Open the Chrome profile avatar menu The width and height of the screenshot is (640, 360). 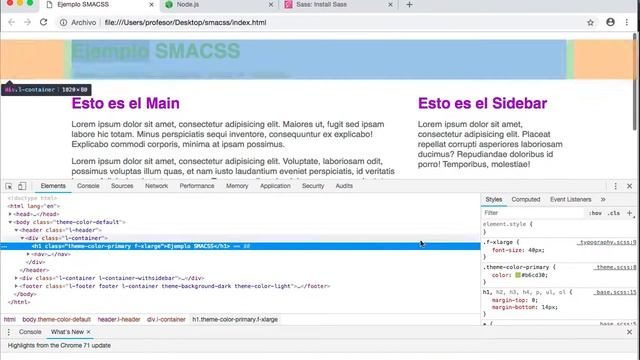coord(610,22)
